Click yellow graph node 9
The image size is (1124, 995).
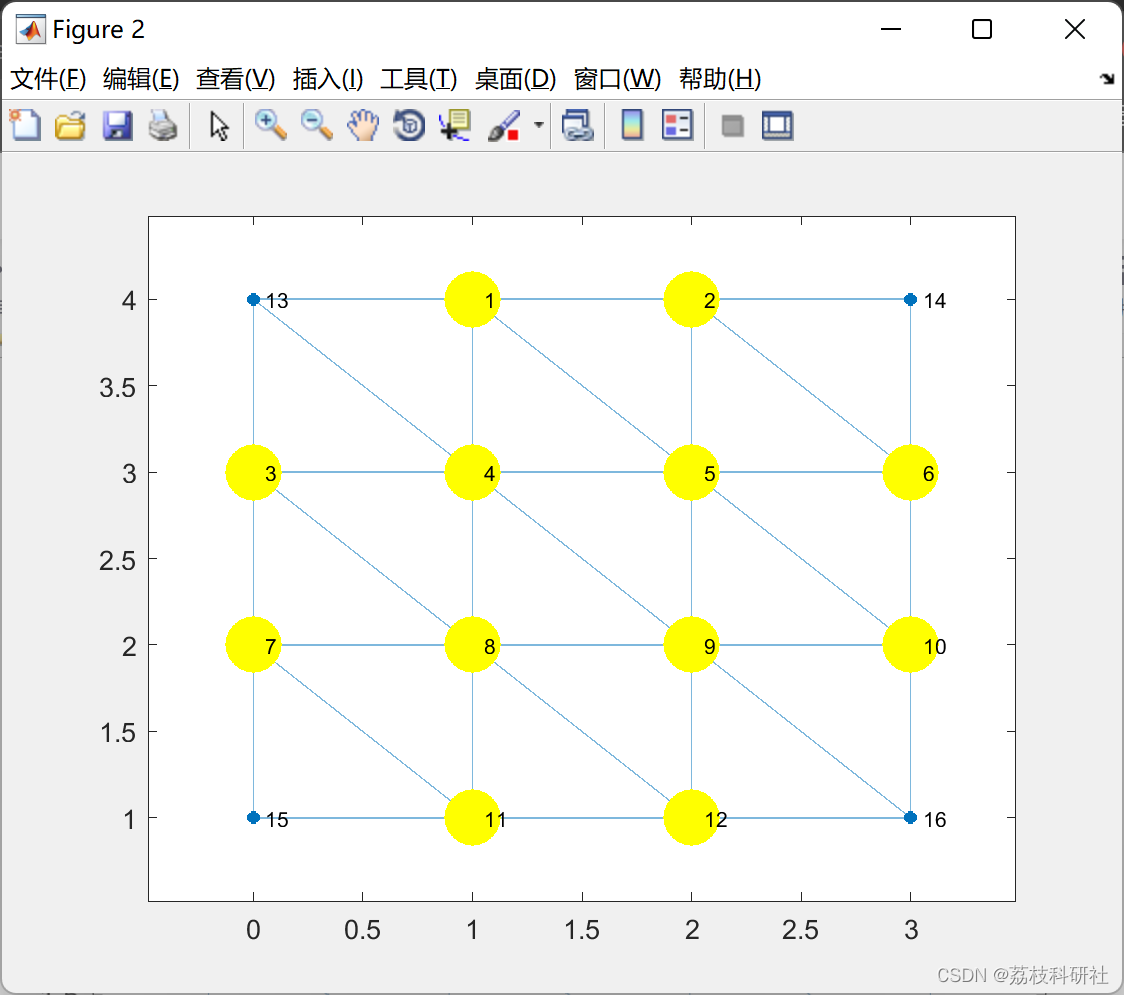691,645
